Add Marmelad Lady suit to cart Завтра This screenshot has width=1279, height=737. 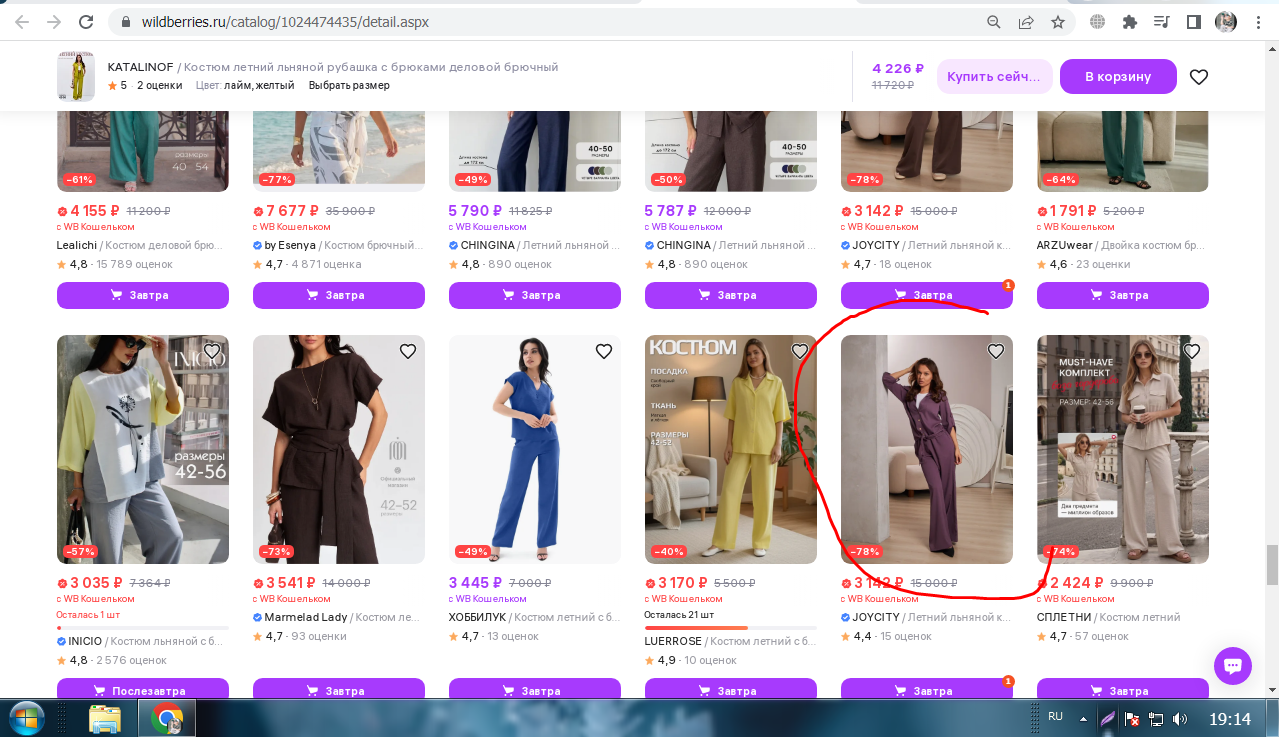(339, 691)
